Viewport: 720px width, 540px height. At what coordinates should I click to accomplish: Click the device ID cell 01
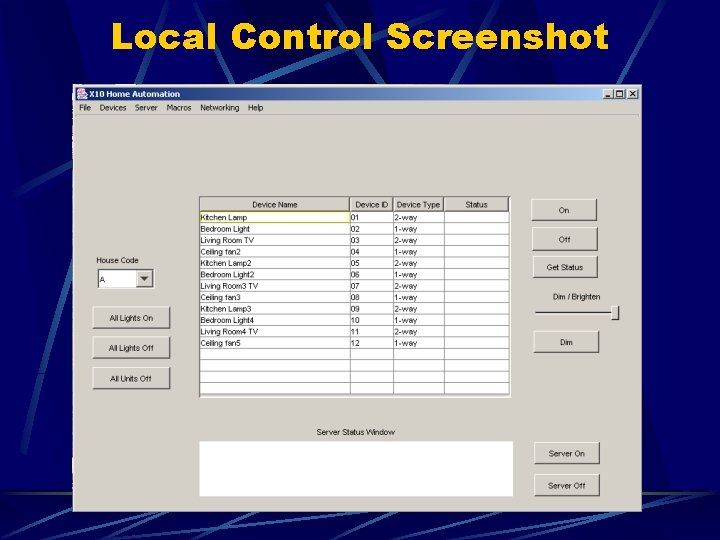(x=371, y=217)
